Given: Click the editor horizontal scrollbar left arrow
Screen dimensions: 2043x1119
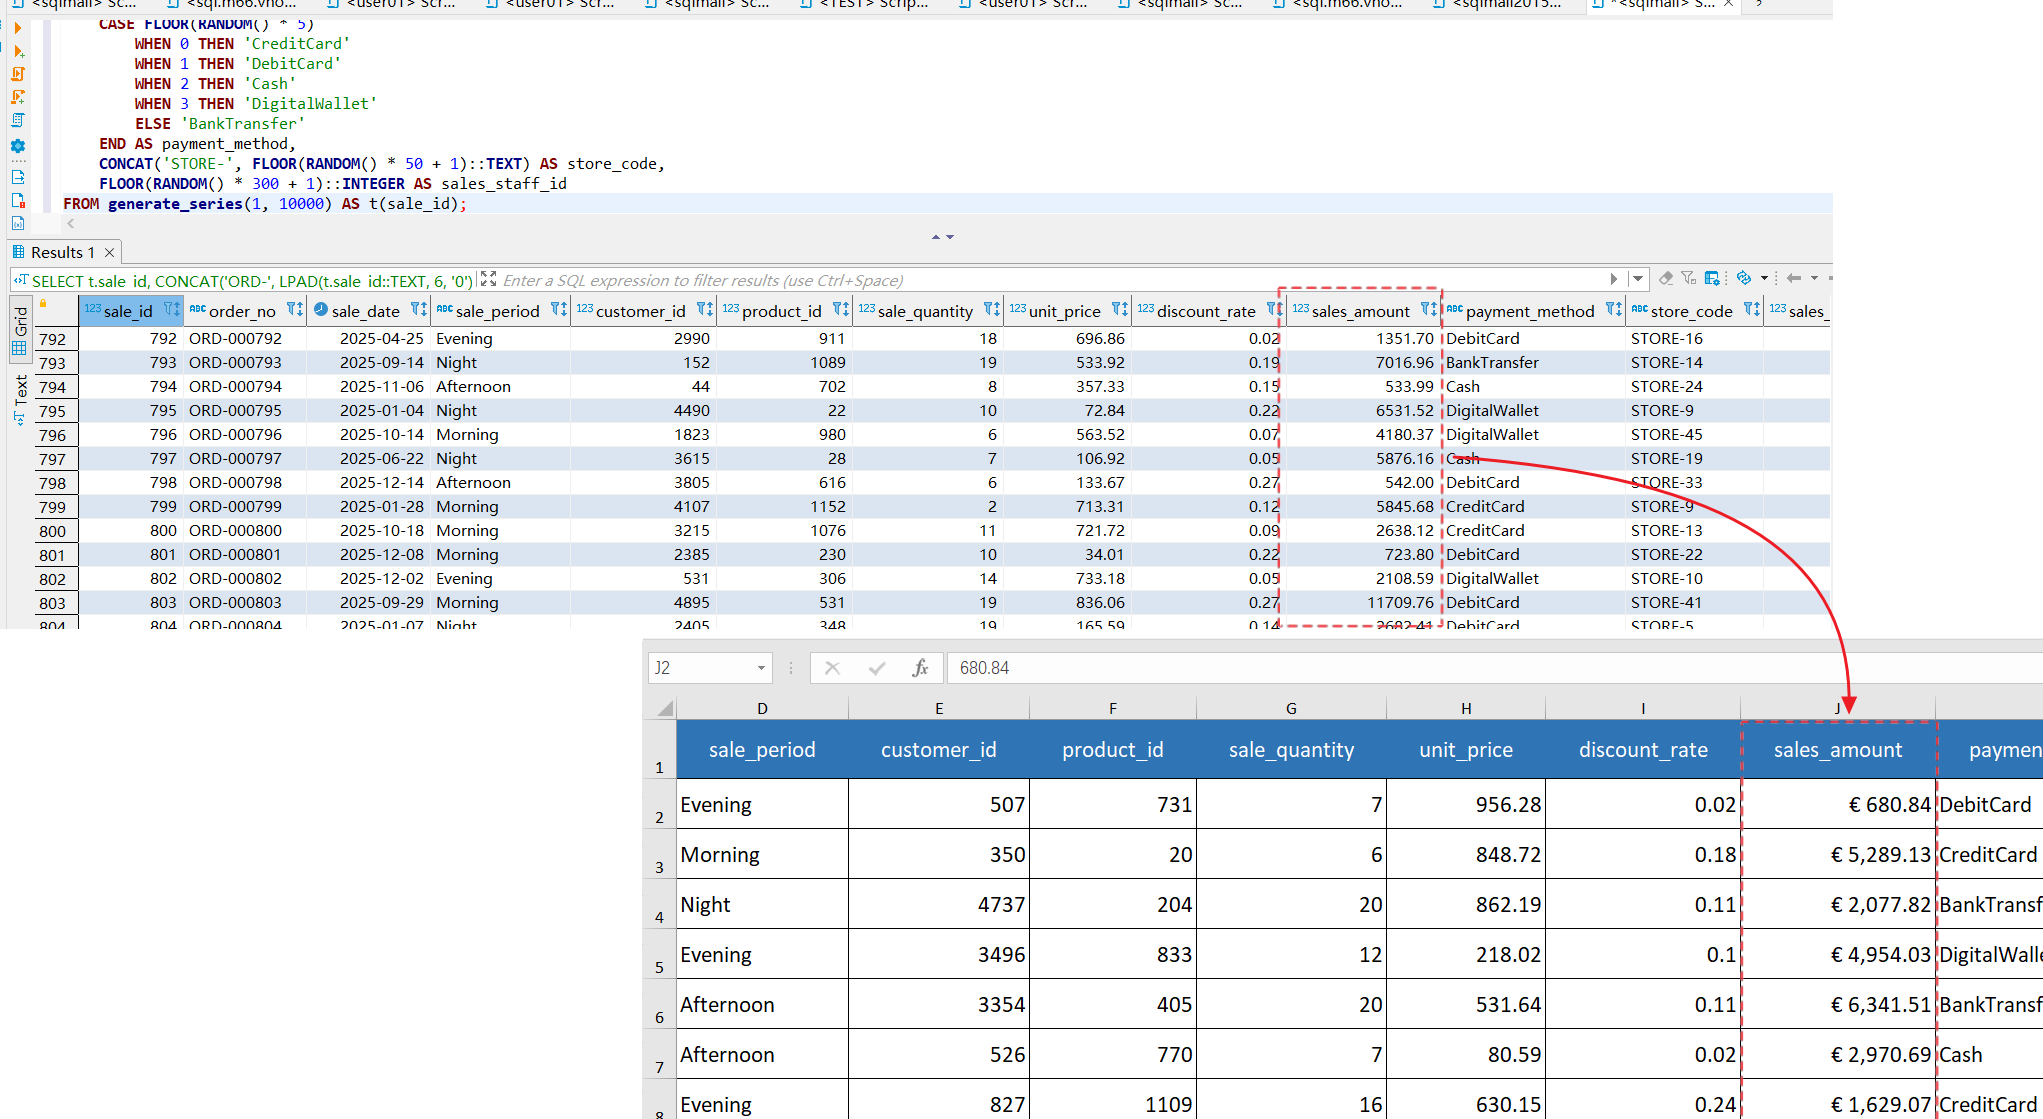Looking at the screenshot, I should pyautogui.click(x=70, y=224).
